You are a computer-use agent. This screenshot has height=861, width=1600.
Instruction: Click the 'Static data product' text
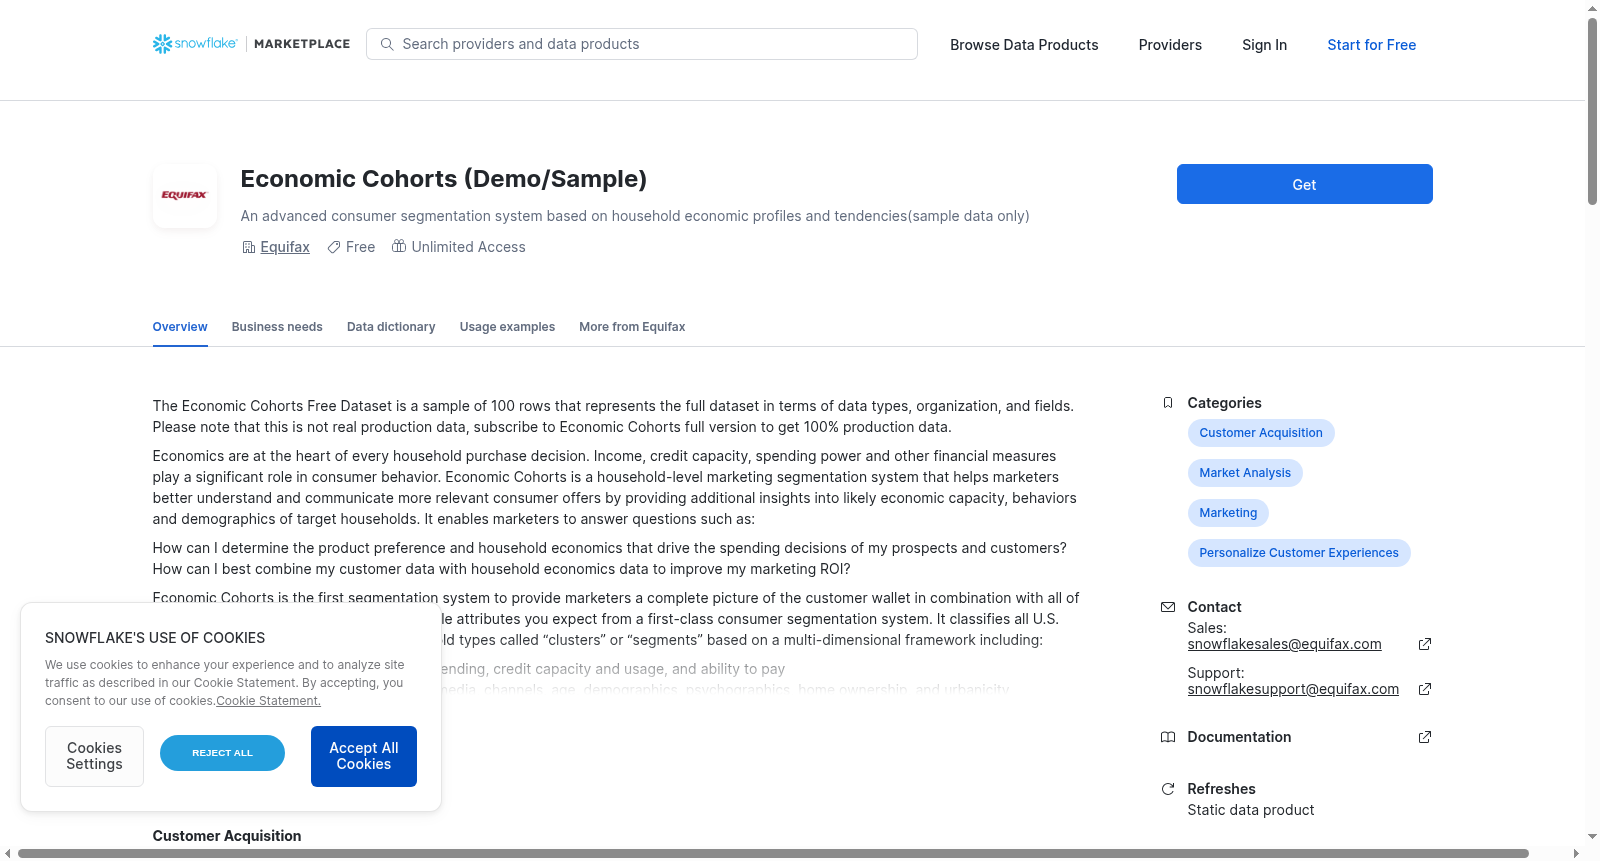pyautogui.click(x=1250, y=810)
